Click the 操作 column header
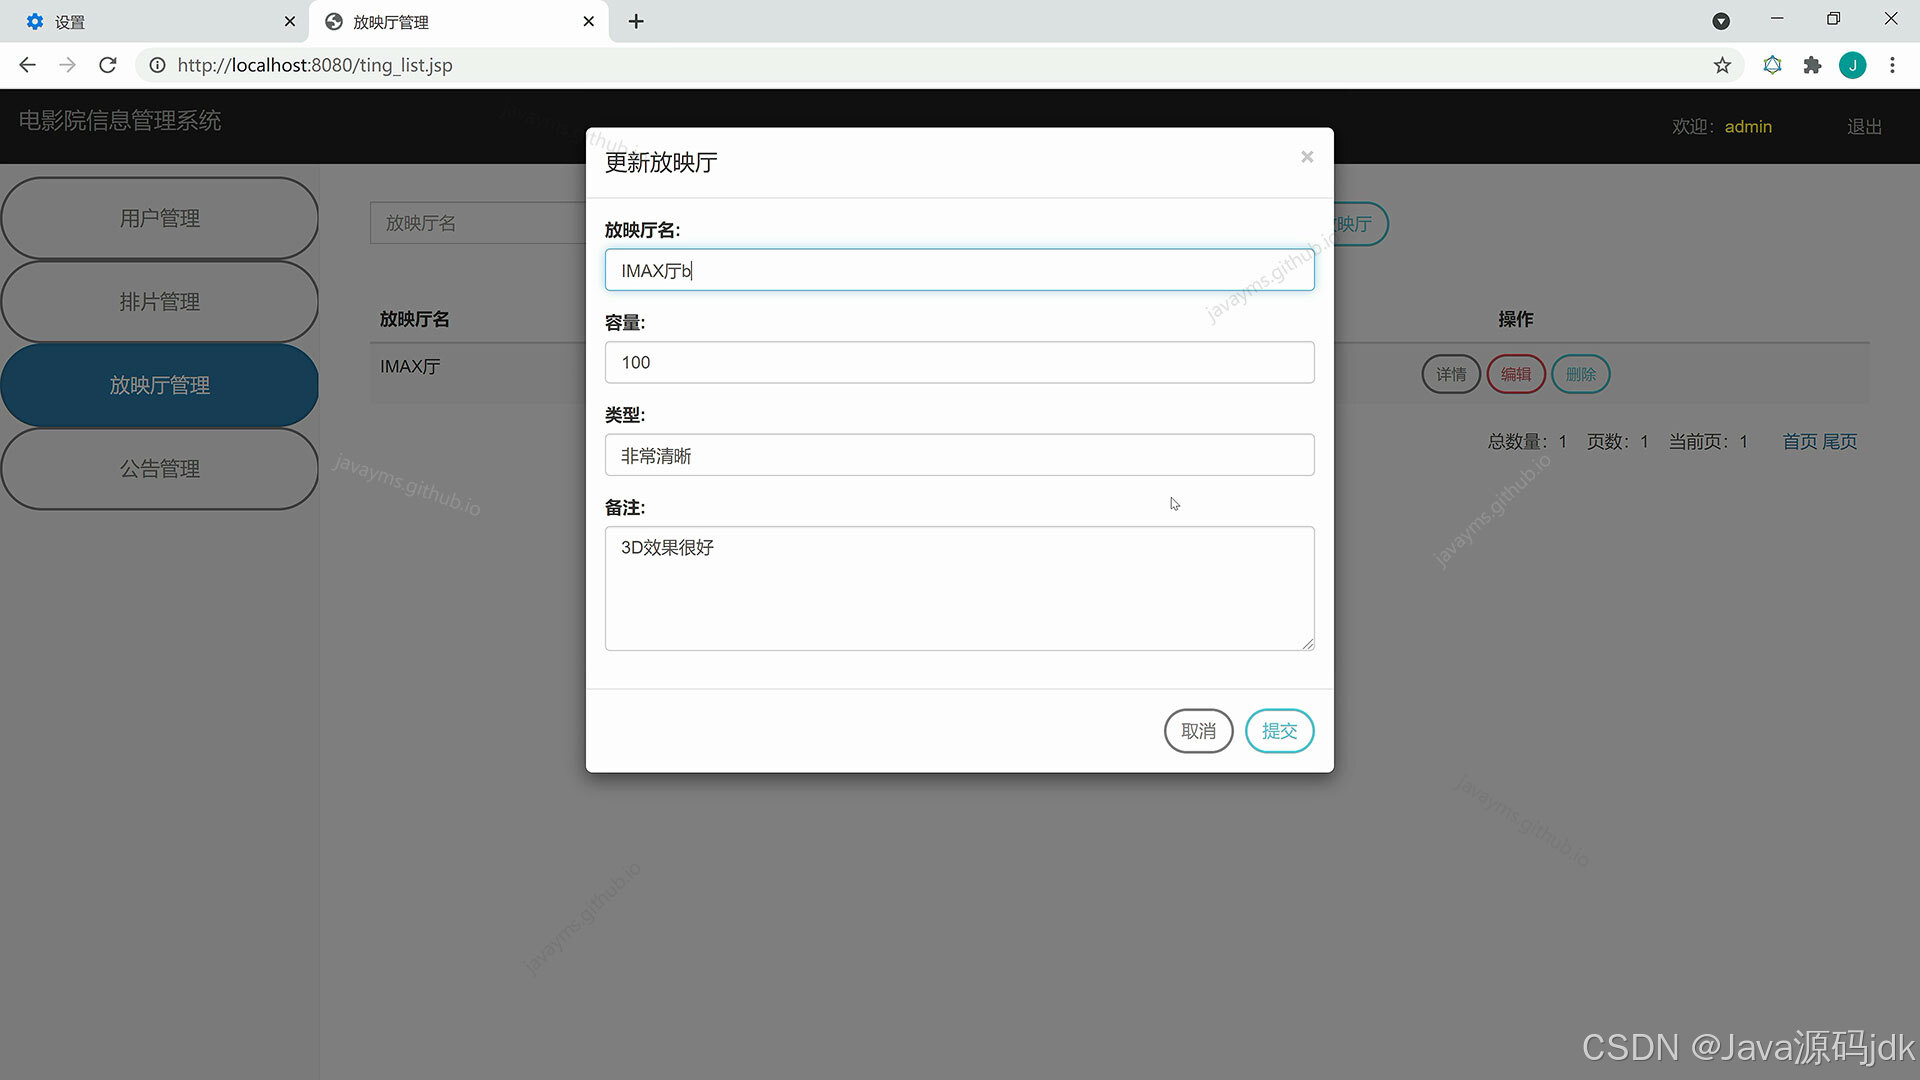Viewport: 1920px width, 1080px height. [x=1516, y=319]
